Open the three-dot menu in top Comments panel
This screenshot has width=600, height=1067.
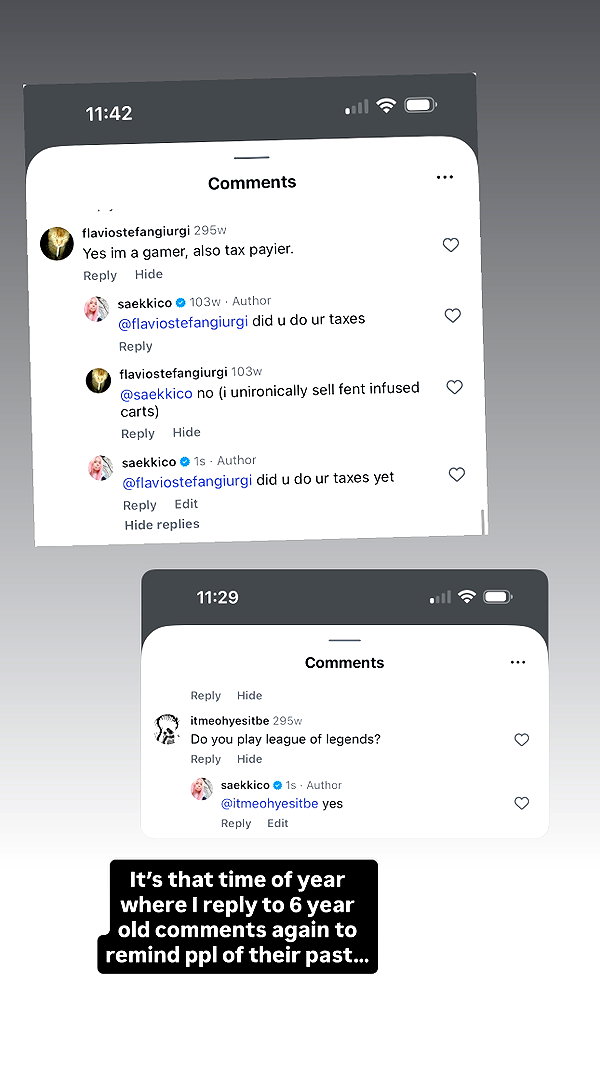[x=445, y=177]
